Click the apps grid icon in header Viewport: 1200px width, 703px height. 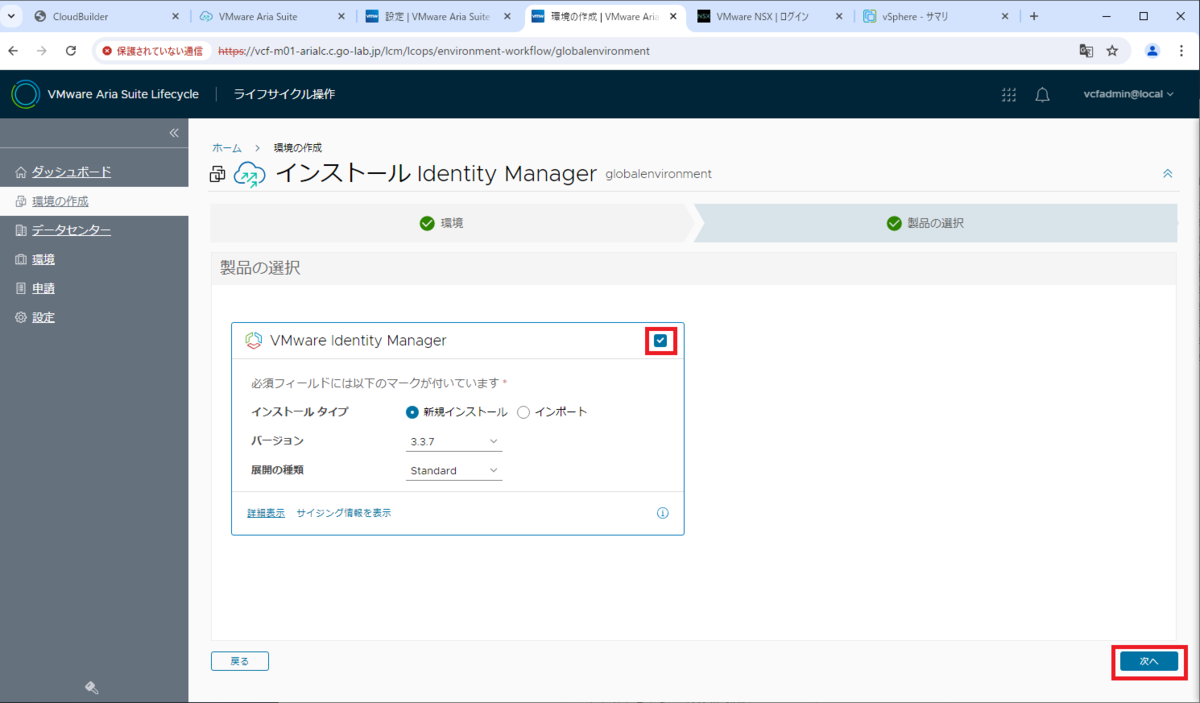click(1009, 94)
